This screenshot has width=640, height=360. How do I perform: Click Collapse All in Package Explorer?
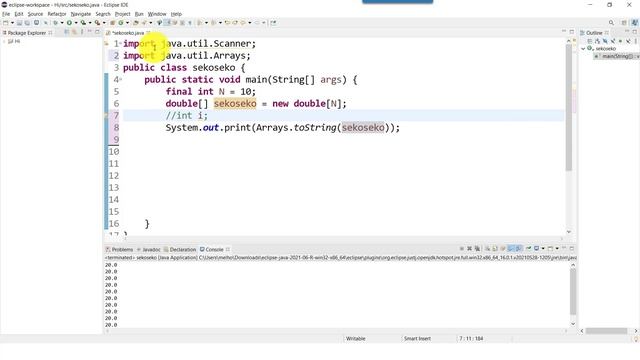tap(67, 32)
